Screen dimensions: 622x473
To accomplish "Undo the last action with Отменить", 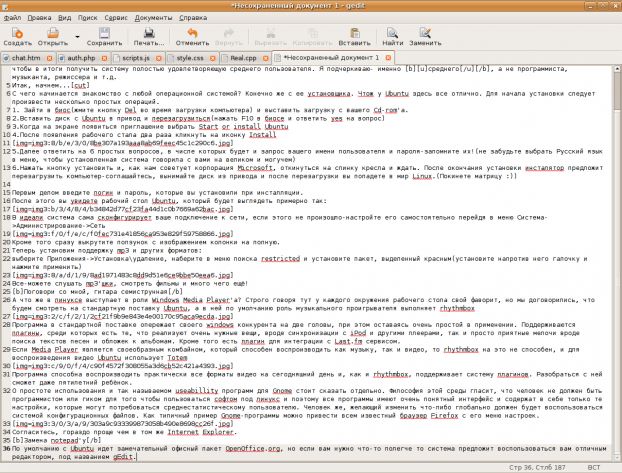I will click(193, 34).
